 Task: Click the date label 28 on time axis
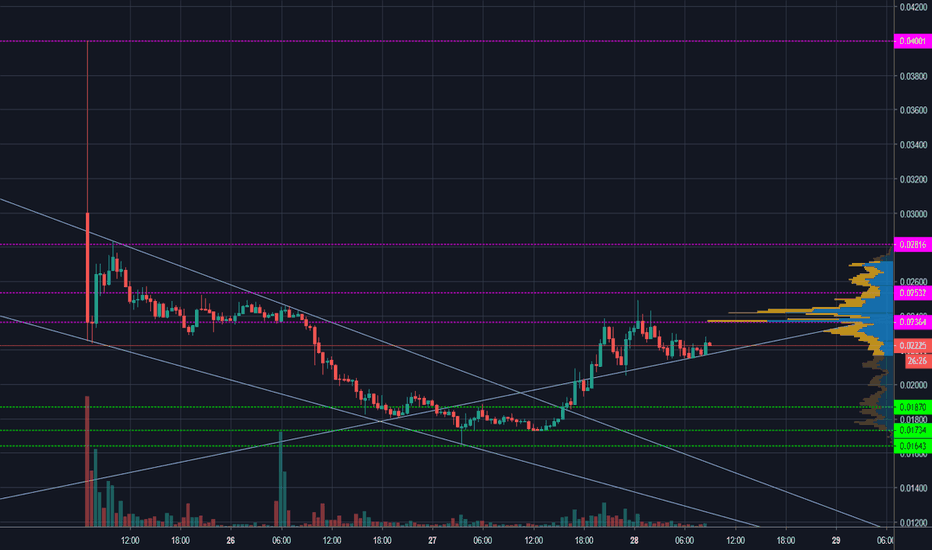(x=634, y=540)
